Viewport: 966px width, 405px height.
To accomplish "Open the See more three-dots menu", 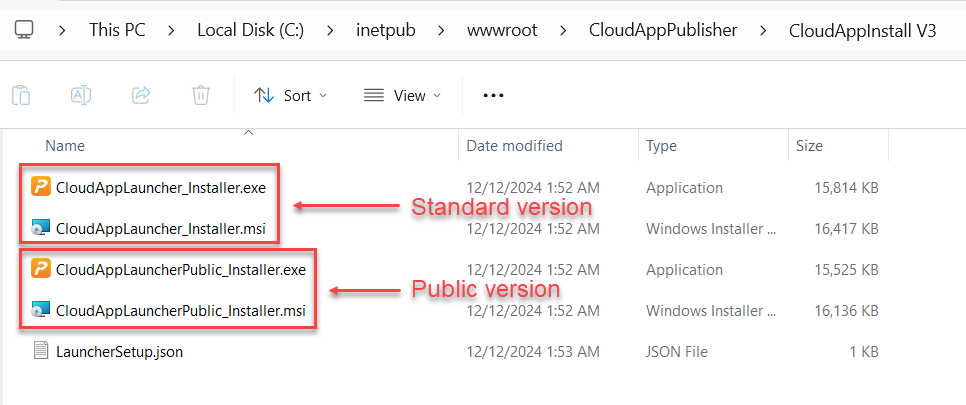I will click(493, 96).
